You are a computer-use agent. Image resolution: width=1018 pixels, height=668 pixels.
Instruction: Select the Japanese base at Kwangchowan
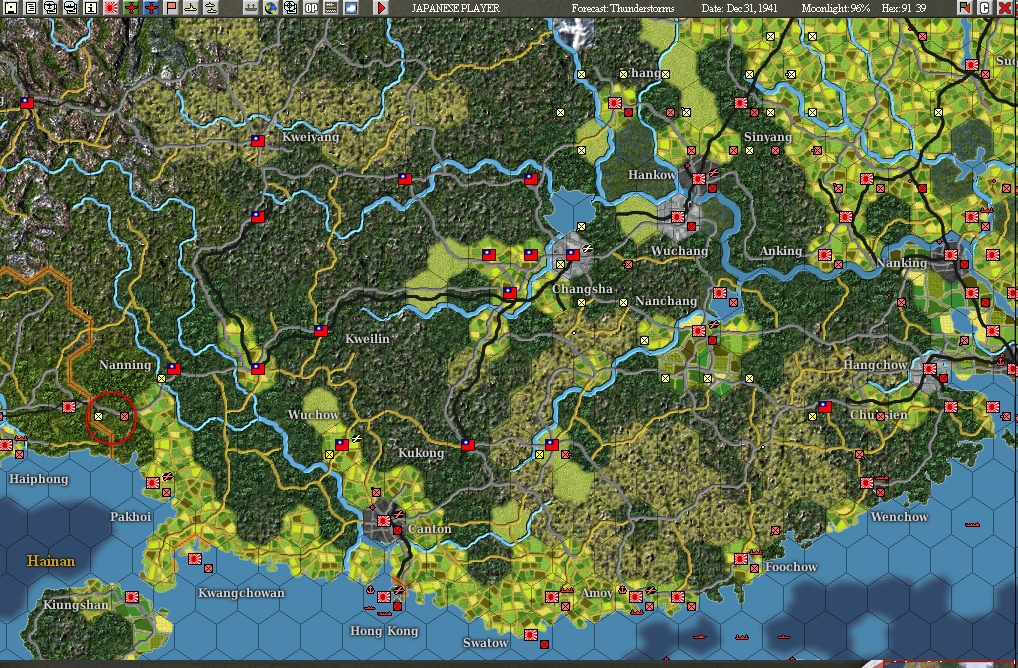[x=194, y=558]
